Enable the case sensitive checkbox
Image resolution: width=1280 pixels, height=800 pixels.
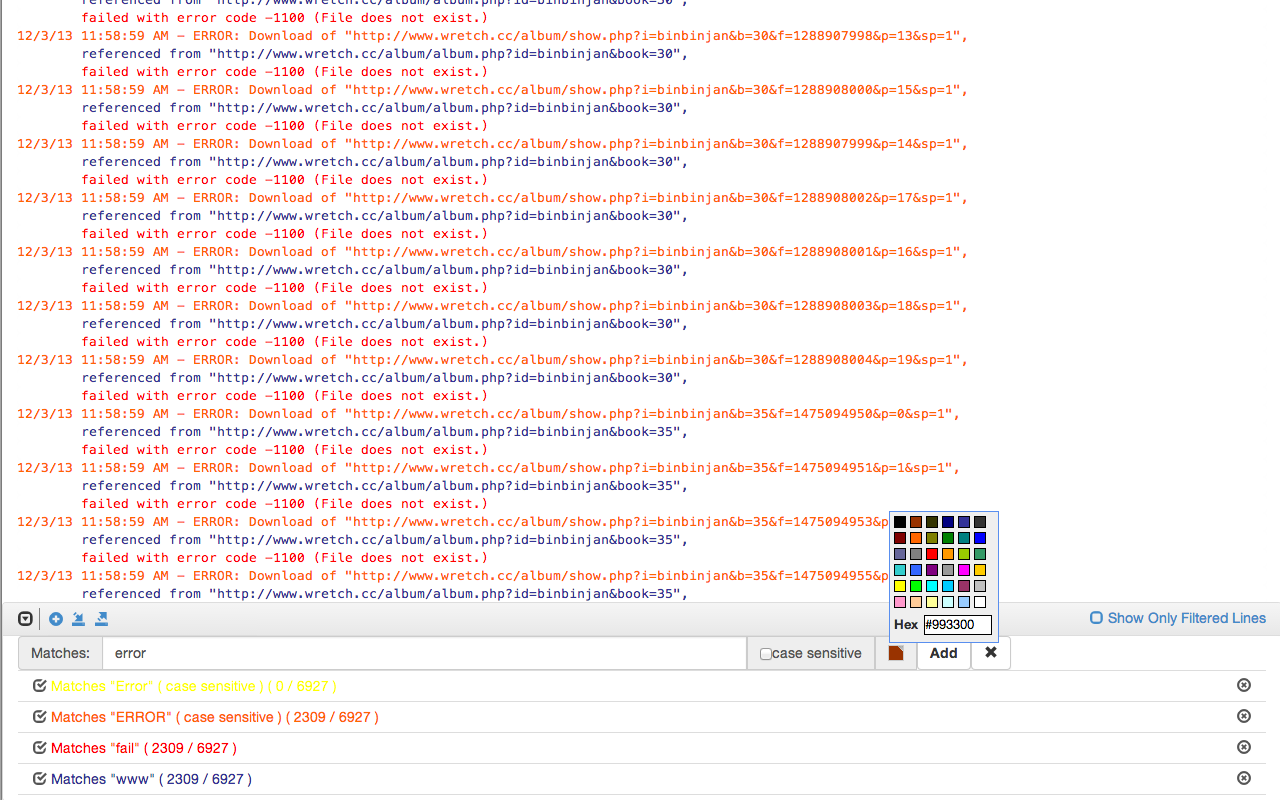[x=766, y=654]
